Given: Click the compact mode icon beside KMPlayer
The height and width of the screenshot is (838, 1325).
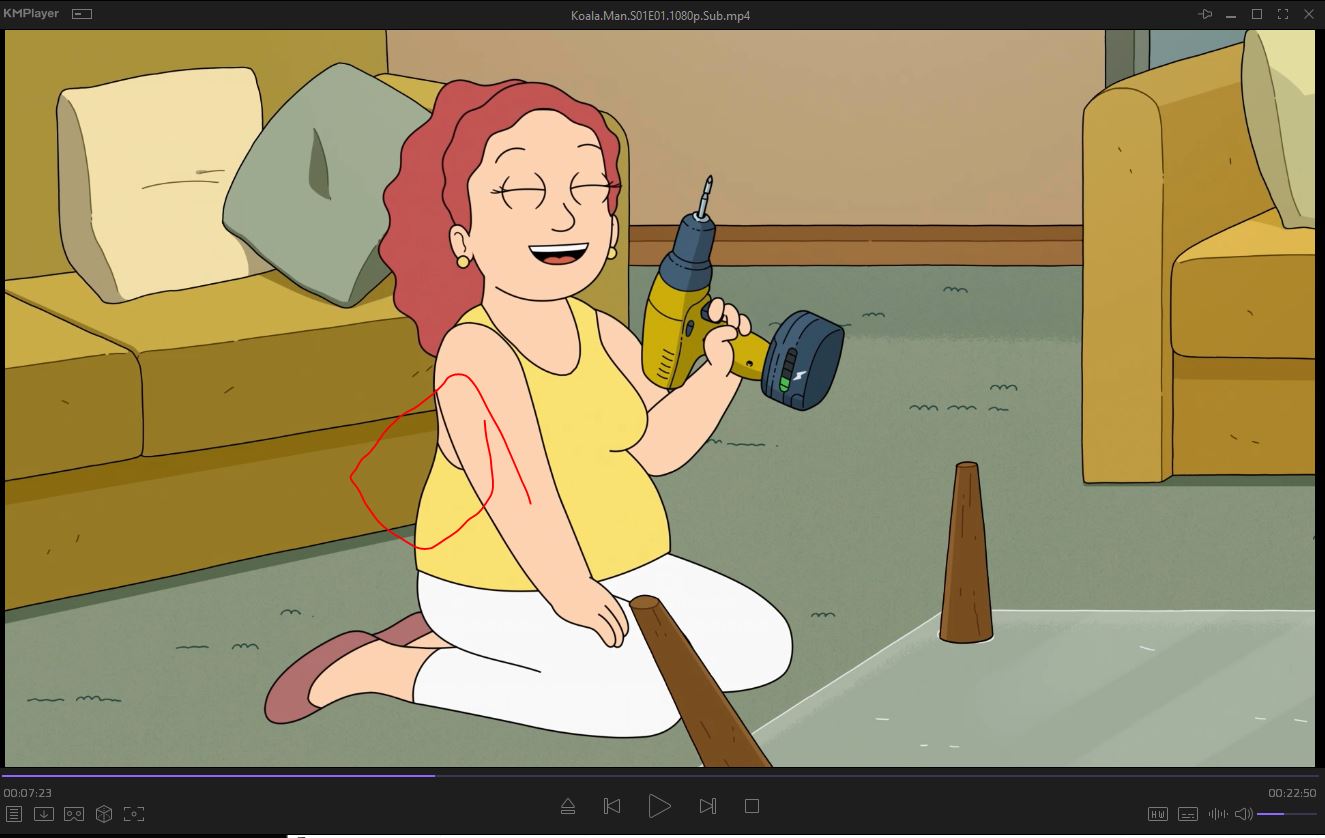Looking at the screenshot, I should [82, 14].
